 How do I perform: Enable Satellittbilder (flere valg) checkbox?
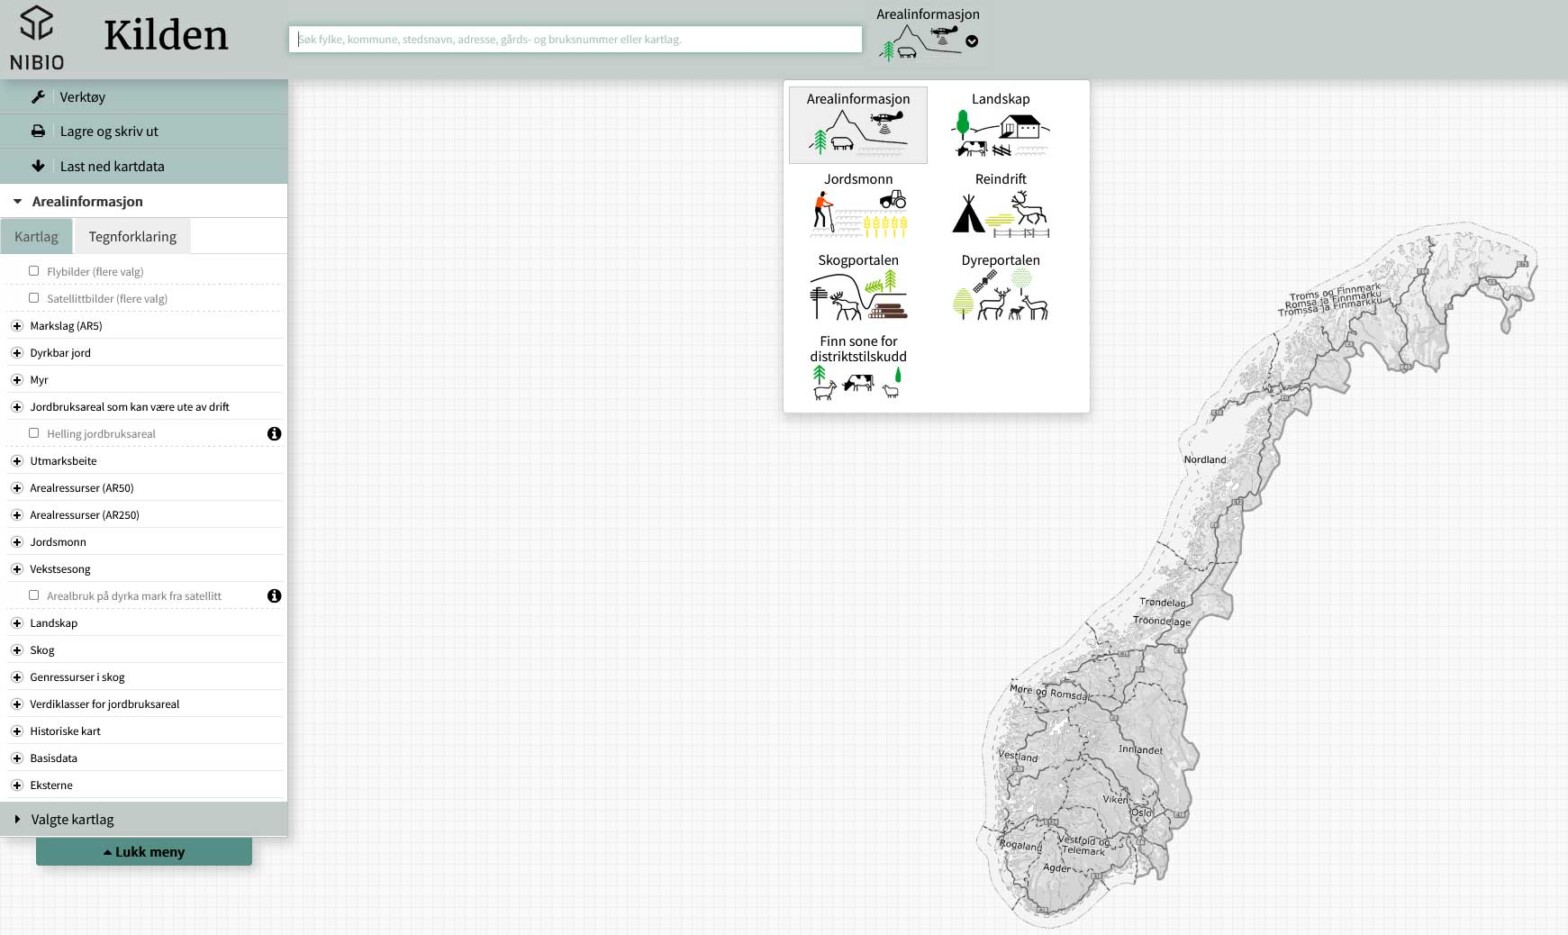tap(34, 298)
